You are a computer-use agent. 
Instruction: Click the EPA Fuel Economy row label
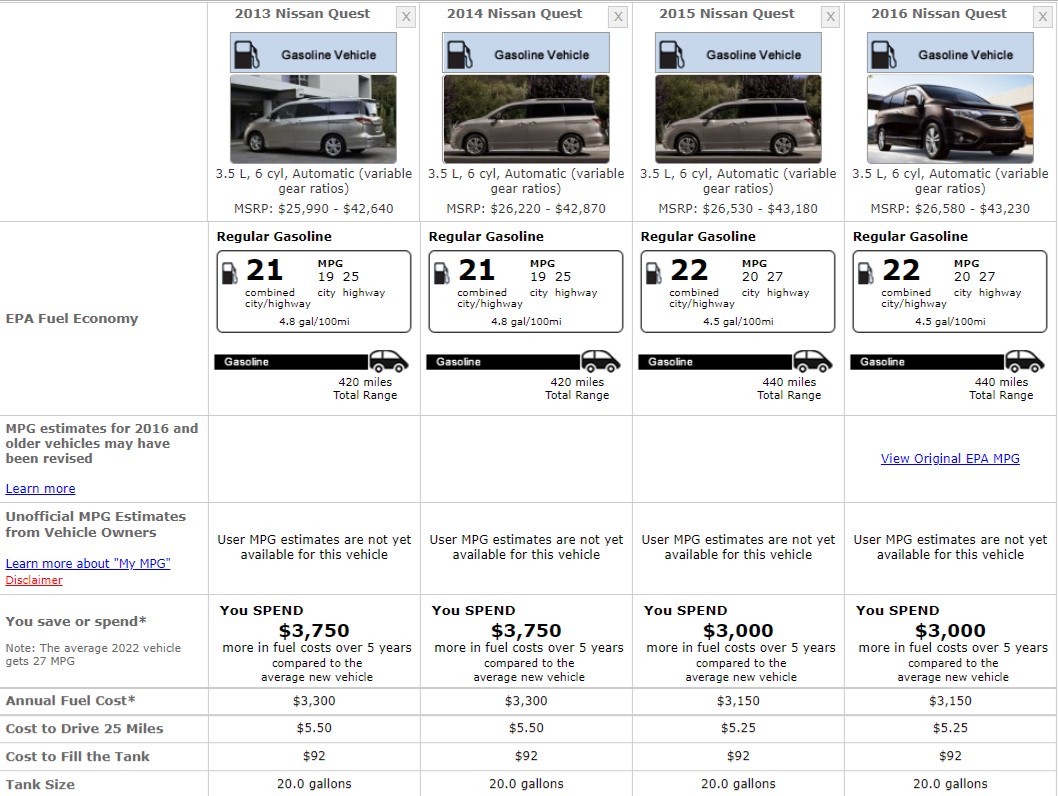click(72, 318)
